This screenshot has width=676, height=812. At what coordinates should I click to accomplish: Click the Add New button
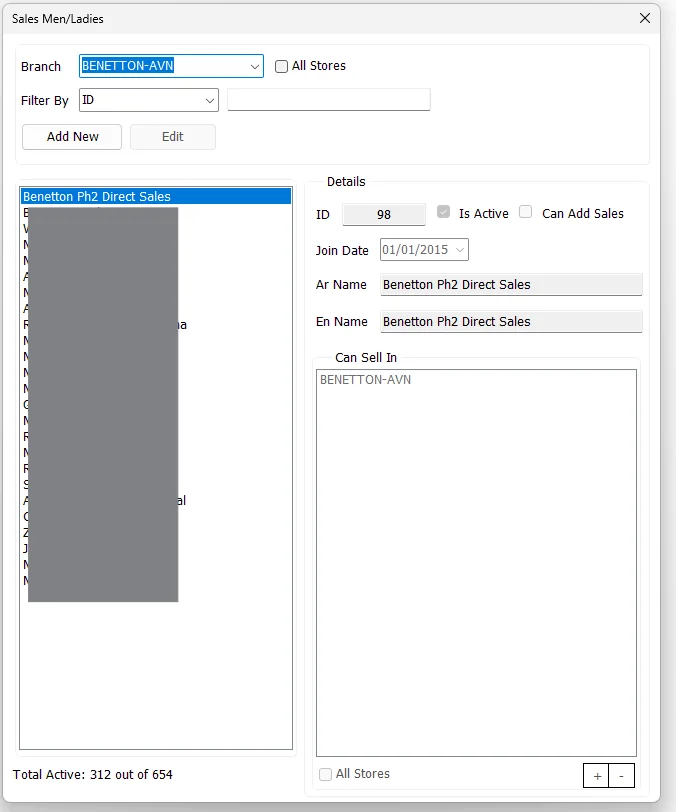point(72,137)
